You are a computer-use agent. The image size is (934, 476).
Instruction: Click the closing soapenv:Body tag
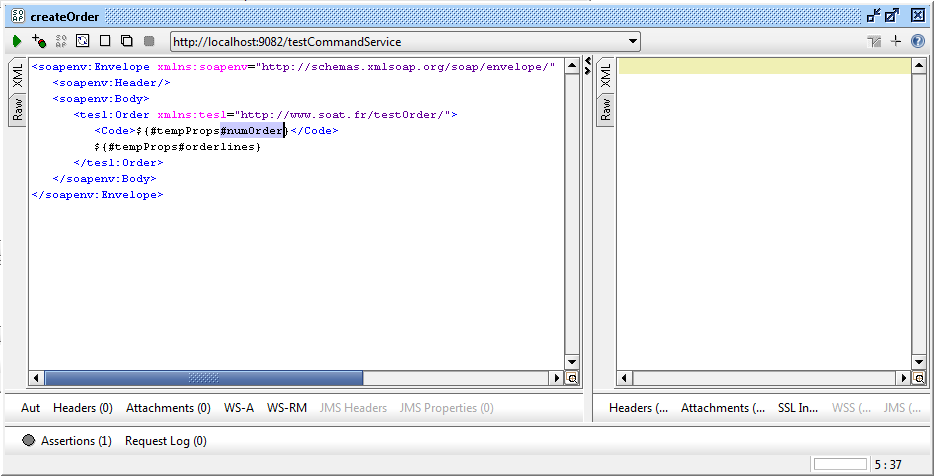pyautogui.click(x=104, y=179)
